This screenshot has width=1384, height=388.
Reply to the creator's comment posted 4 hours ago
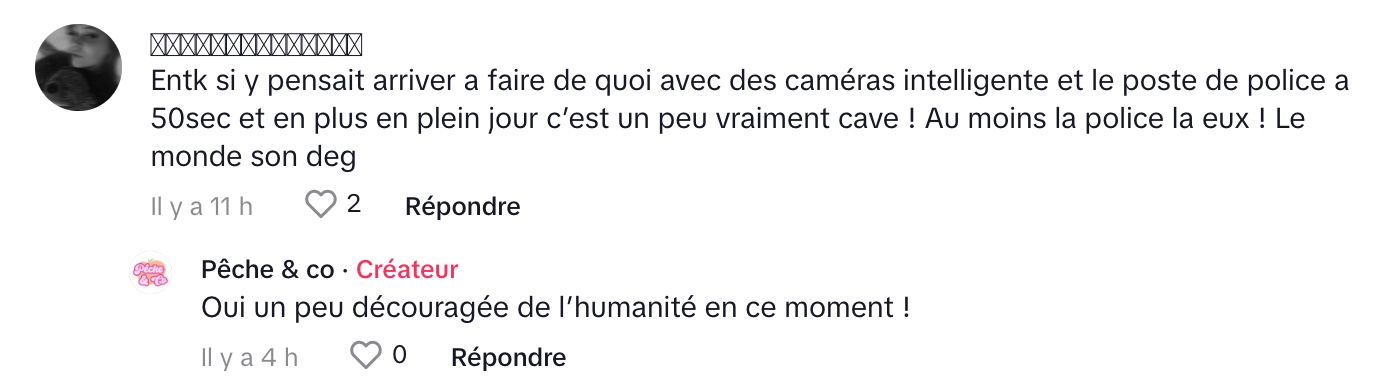[x=509, y=357]
